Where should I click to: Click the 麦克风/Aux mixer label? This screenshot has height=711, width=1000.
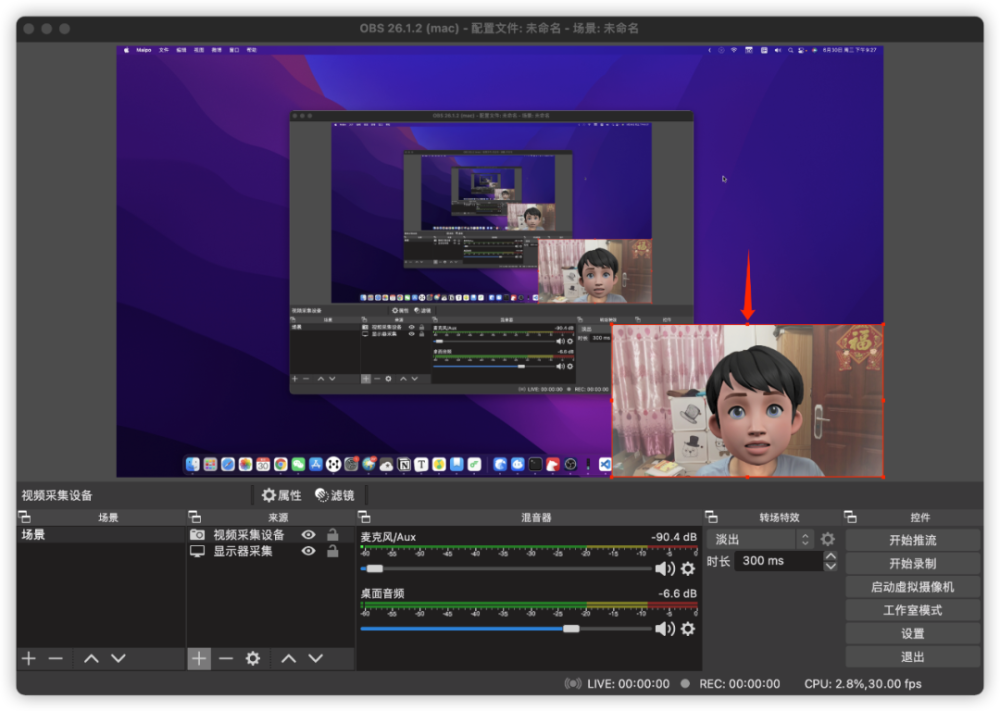[x=388, y=538]
